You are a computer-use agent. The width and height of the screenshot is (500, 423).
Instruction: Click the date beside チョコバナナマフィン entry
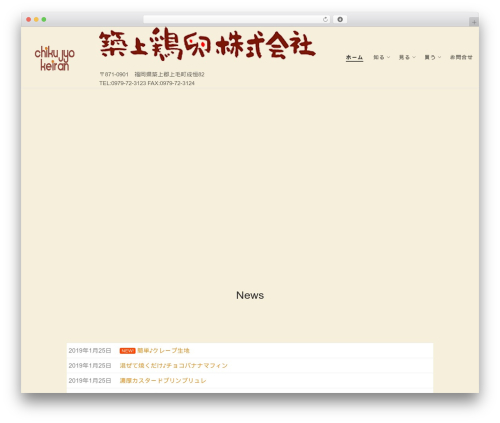90,366
